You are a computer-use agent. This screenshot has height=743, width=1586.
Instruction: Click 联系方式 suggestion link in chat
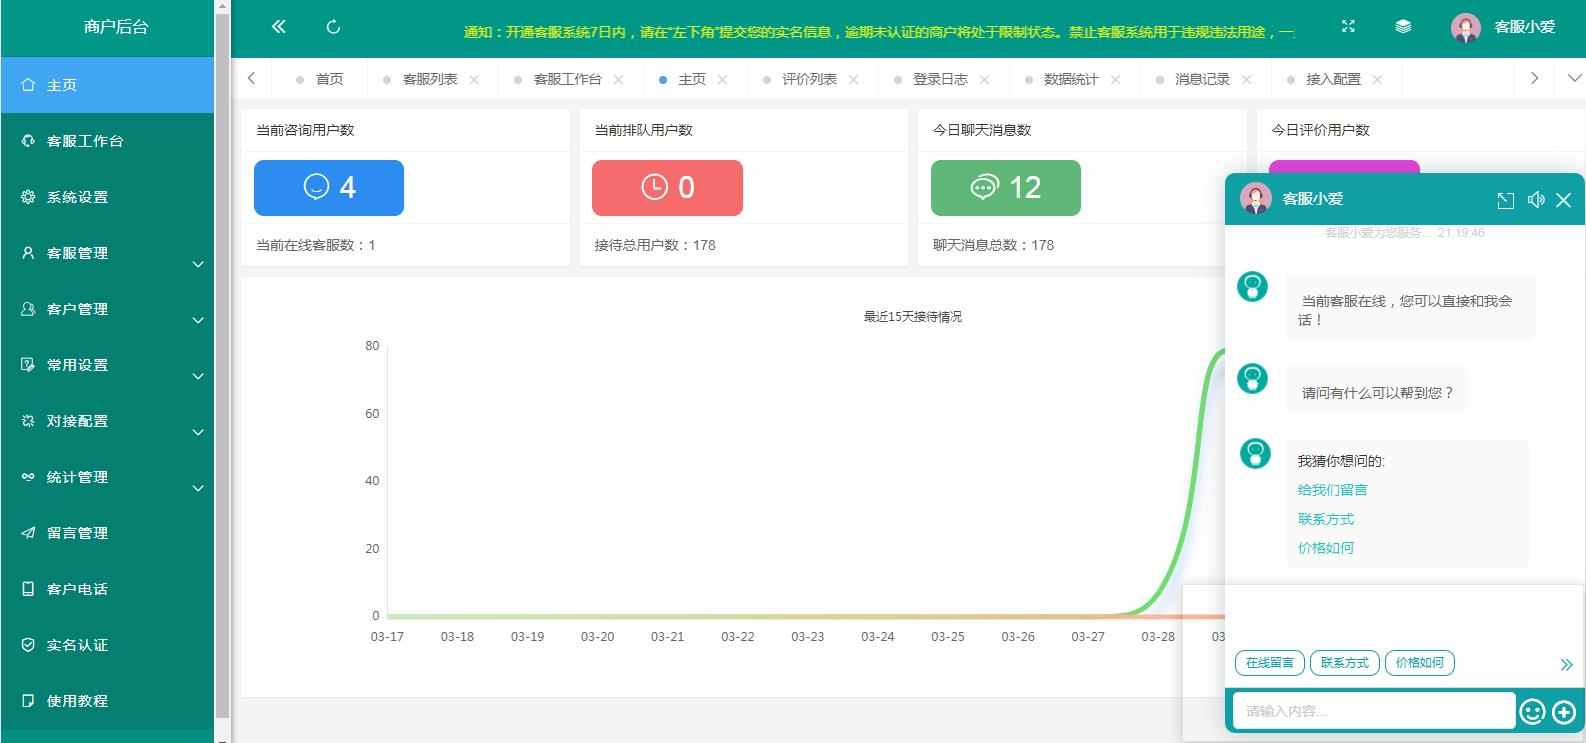[1326, 519]
